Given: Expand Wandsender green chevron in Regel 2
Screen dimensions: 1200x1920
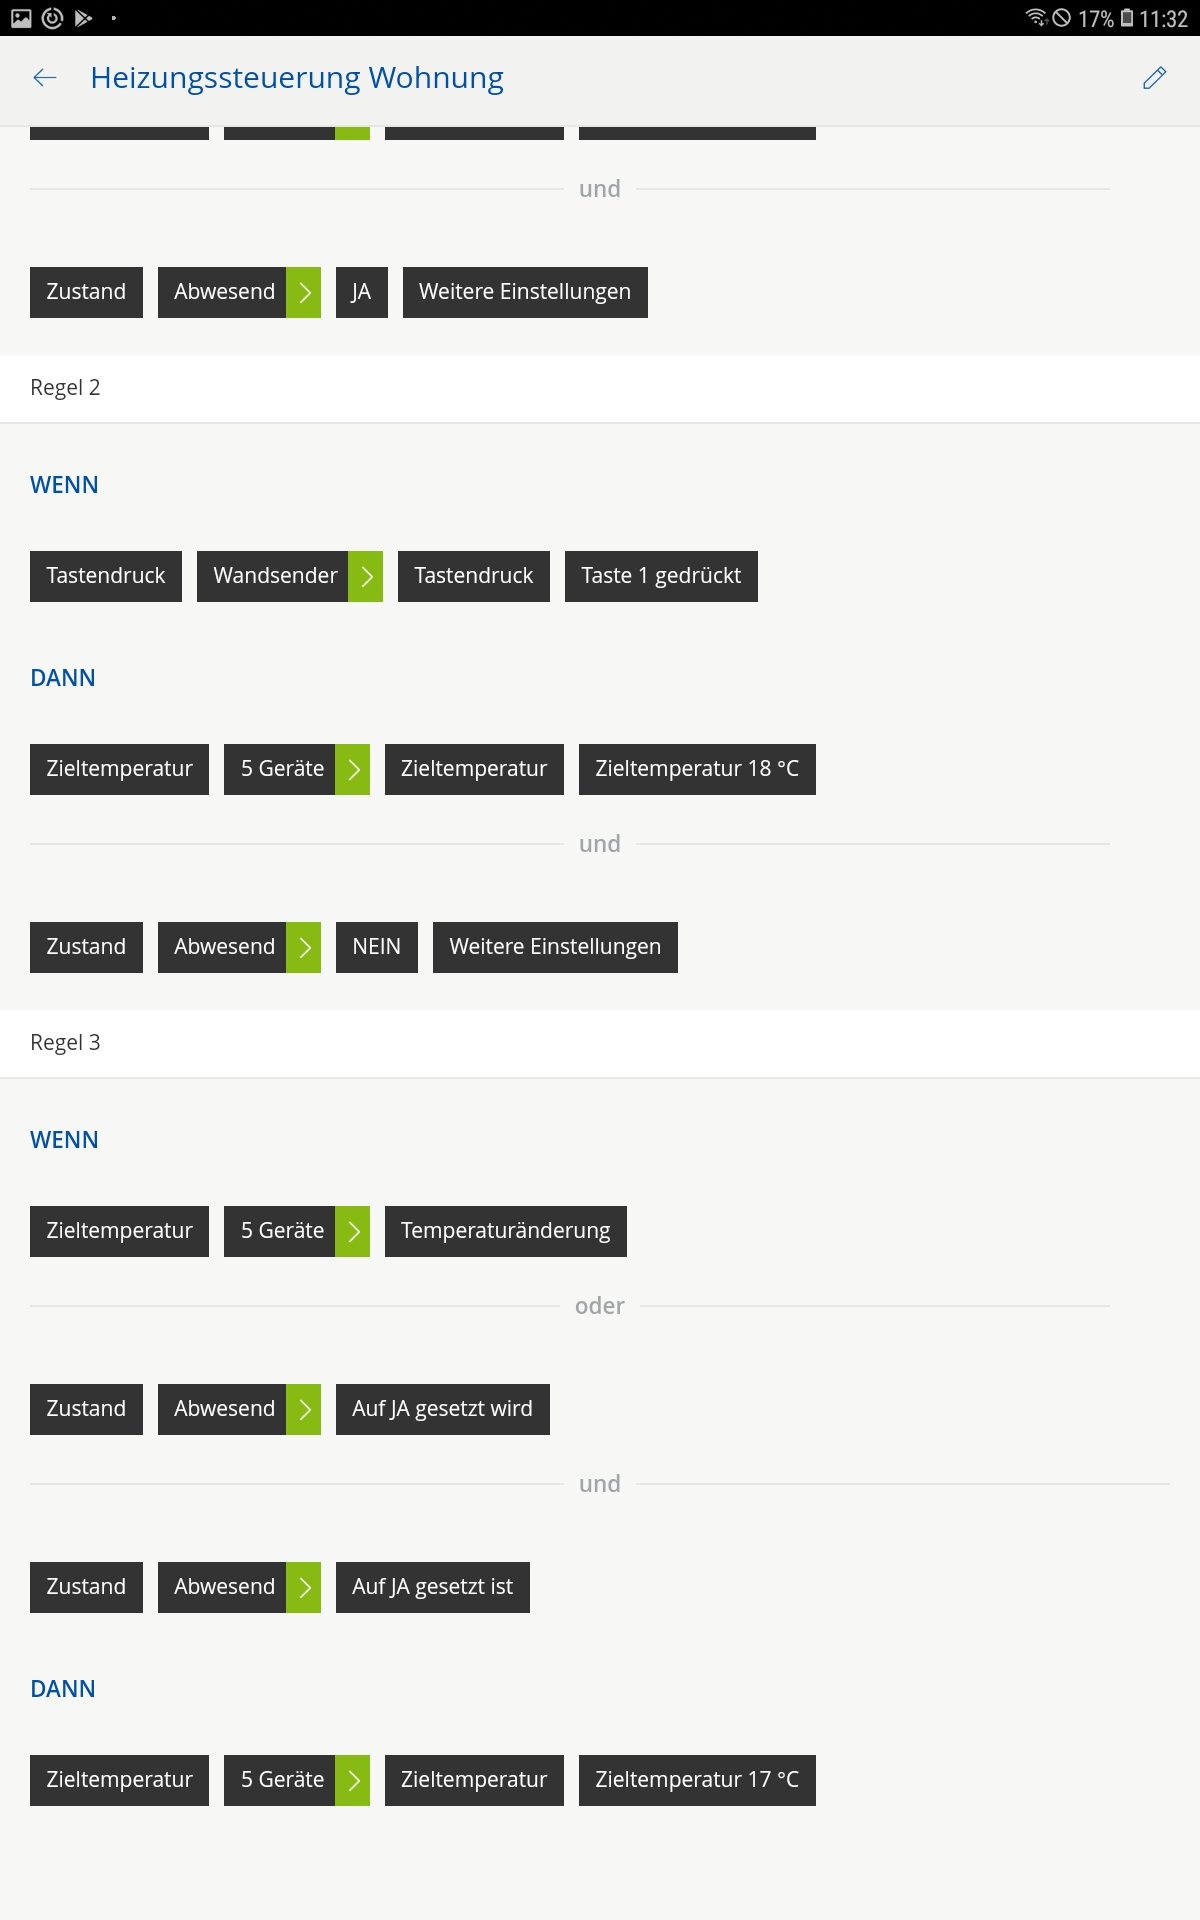Looking at the screenshot, I should tap(366, 576).
